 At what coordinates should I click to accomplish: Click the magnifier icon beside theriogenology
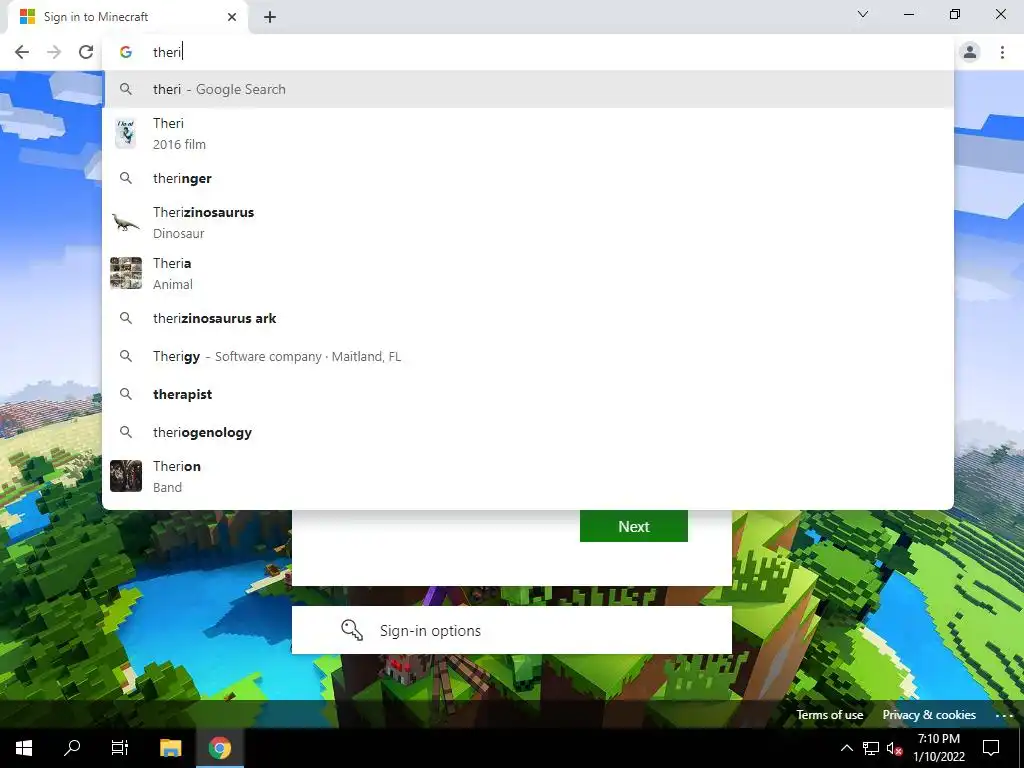point(126,432)
